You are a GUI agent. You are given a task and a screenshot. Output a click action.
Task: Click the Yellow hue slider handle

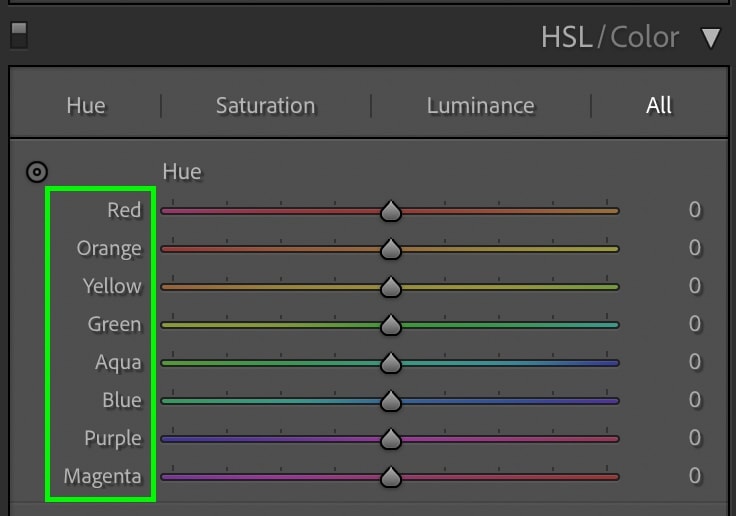pos(391,287)
